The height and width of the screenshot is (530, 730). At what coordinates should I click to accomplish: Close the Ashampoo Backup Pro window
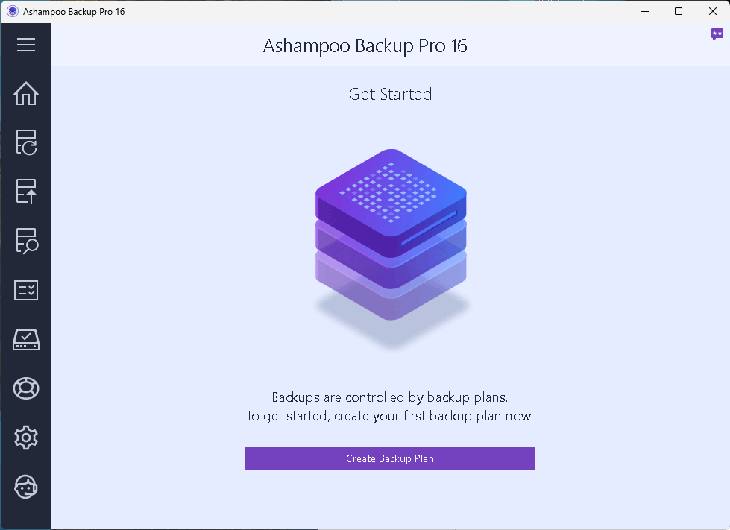[712, 11]
